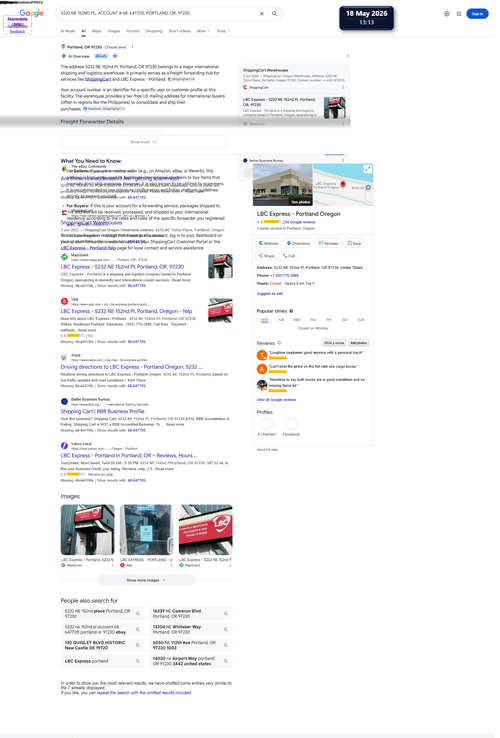Click the Choose area link
500x738 pixels.
pyautogui.click(x=115, y=47)
